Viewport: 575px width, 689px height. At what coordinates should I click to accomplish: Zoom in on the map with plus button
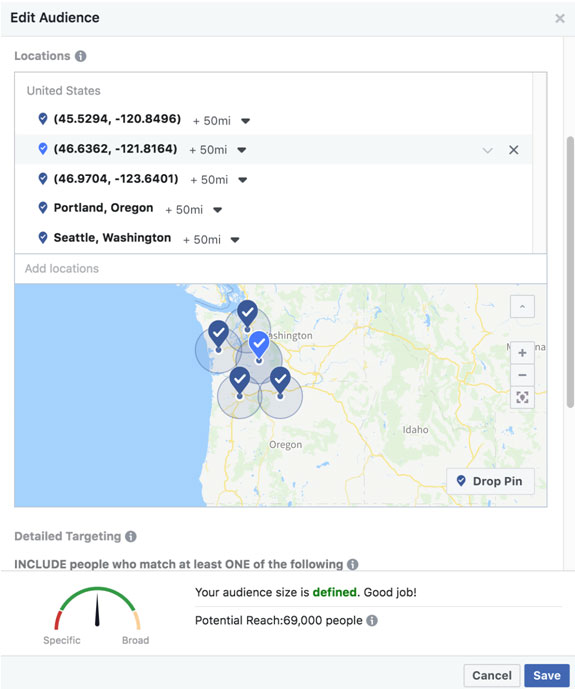[522, 353]
